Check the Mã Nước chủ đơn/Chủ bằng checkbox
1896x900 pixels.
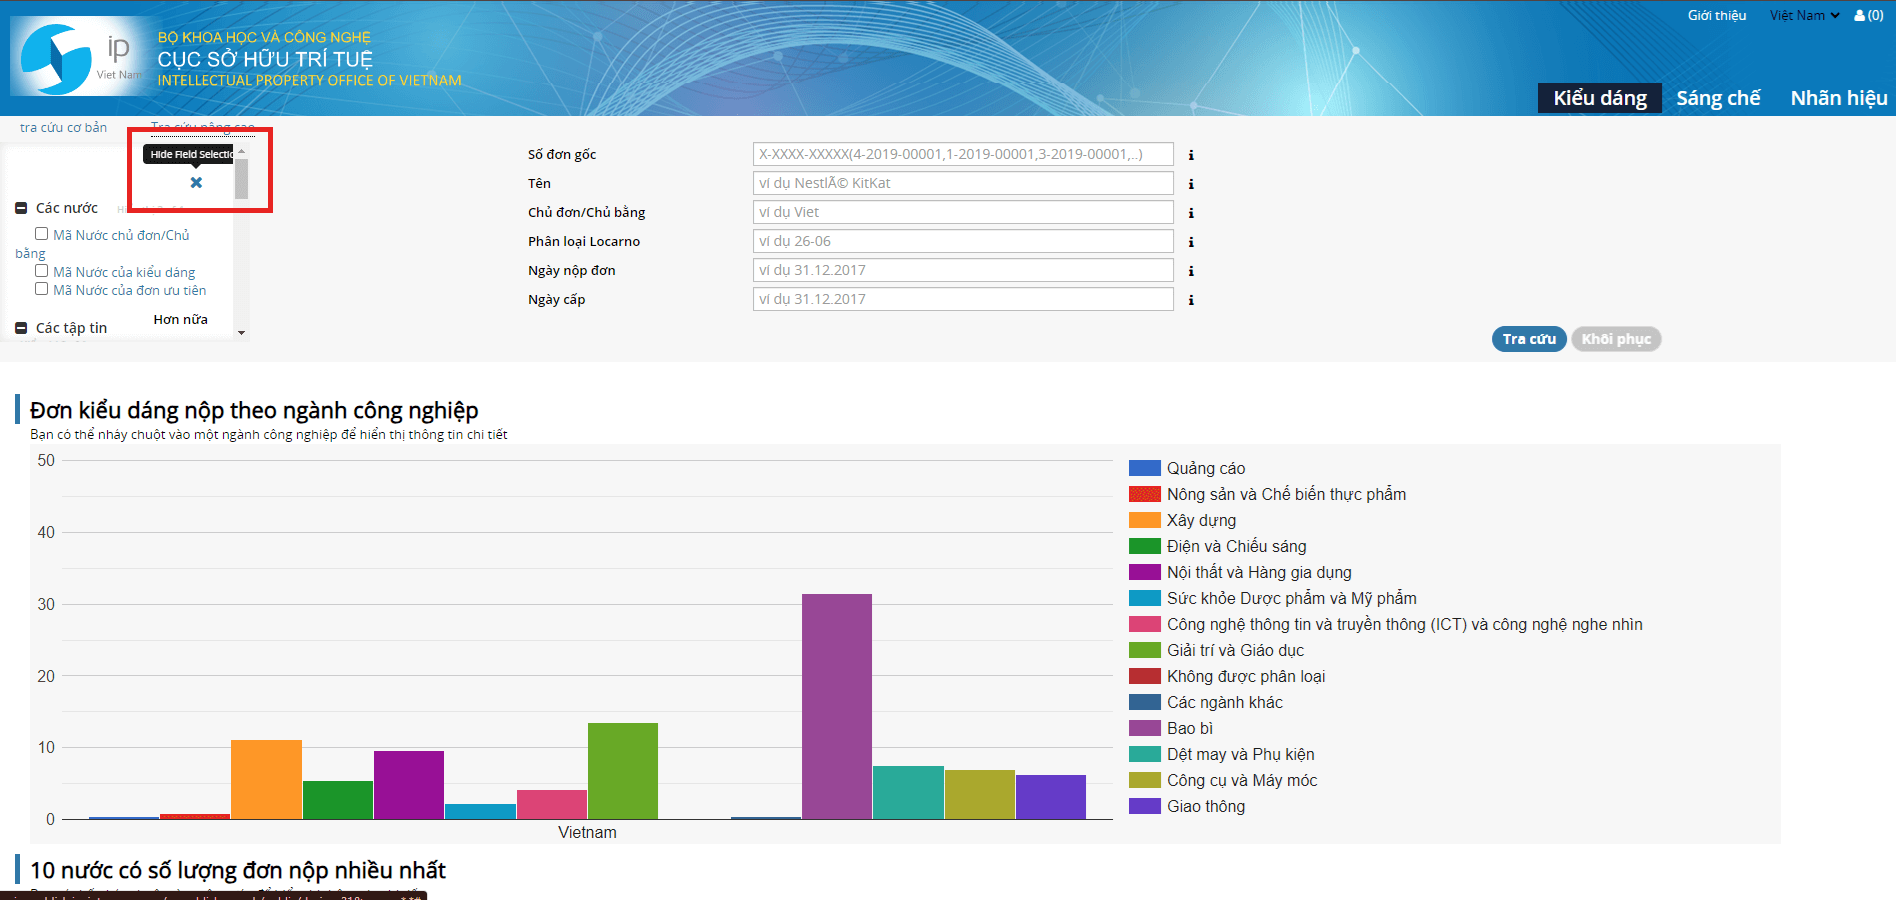pyautogui.click(x=42, y=234)
